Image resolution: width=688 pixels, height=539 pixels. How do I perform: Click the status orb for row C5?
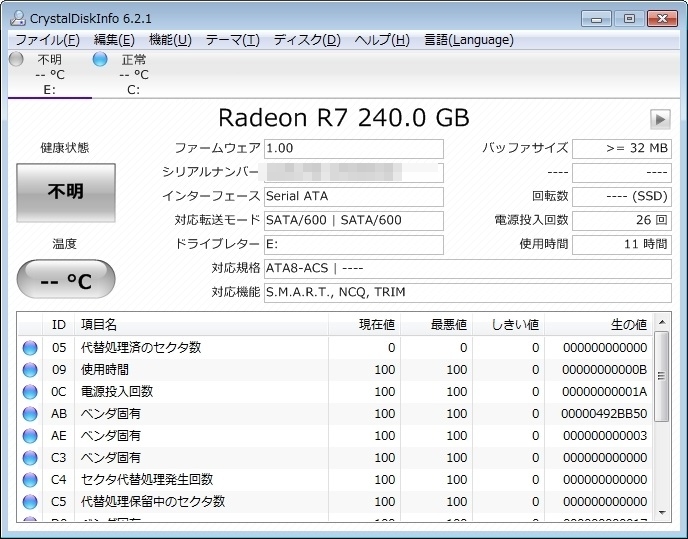[30, 502]
